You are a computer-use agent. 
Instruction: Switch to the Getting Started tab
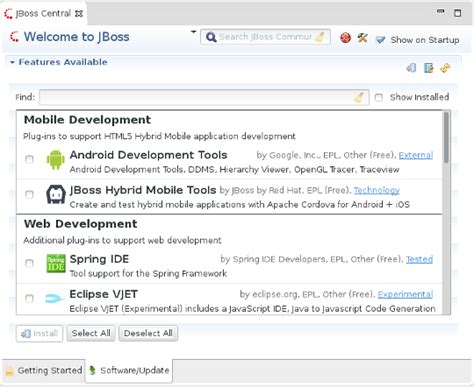click(44, 371)
